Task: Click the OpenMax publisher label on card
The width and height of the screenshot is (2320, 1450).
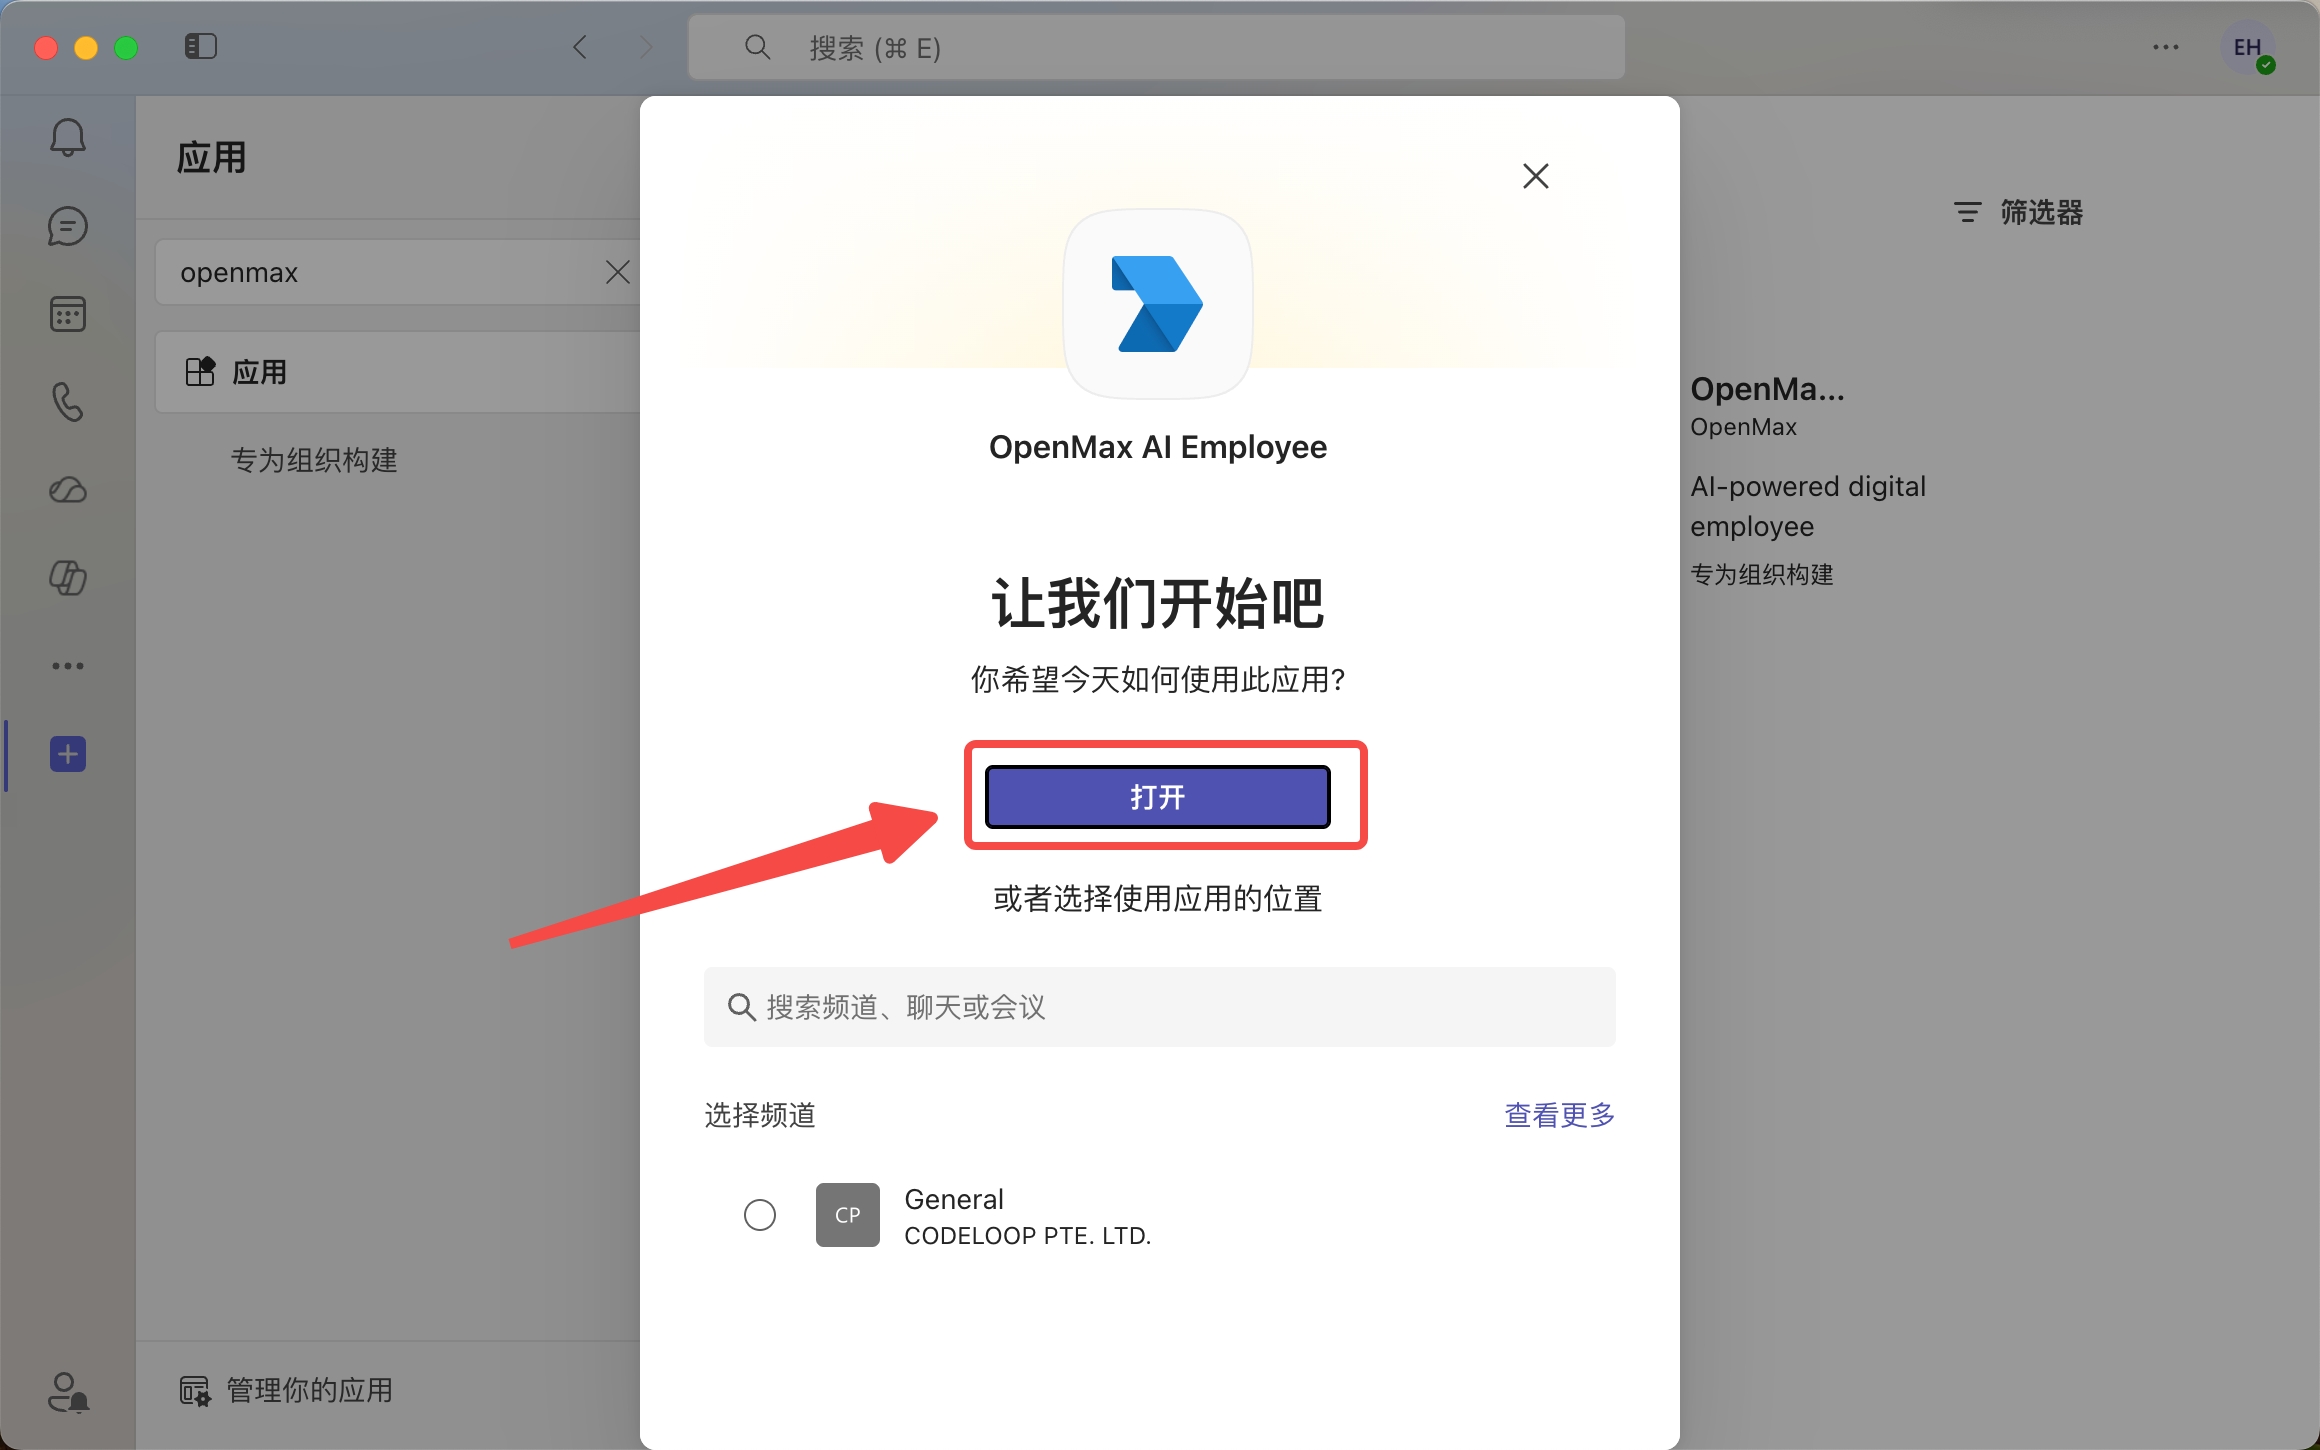Action: coord(1743,427)
